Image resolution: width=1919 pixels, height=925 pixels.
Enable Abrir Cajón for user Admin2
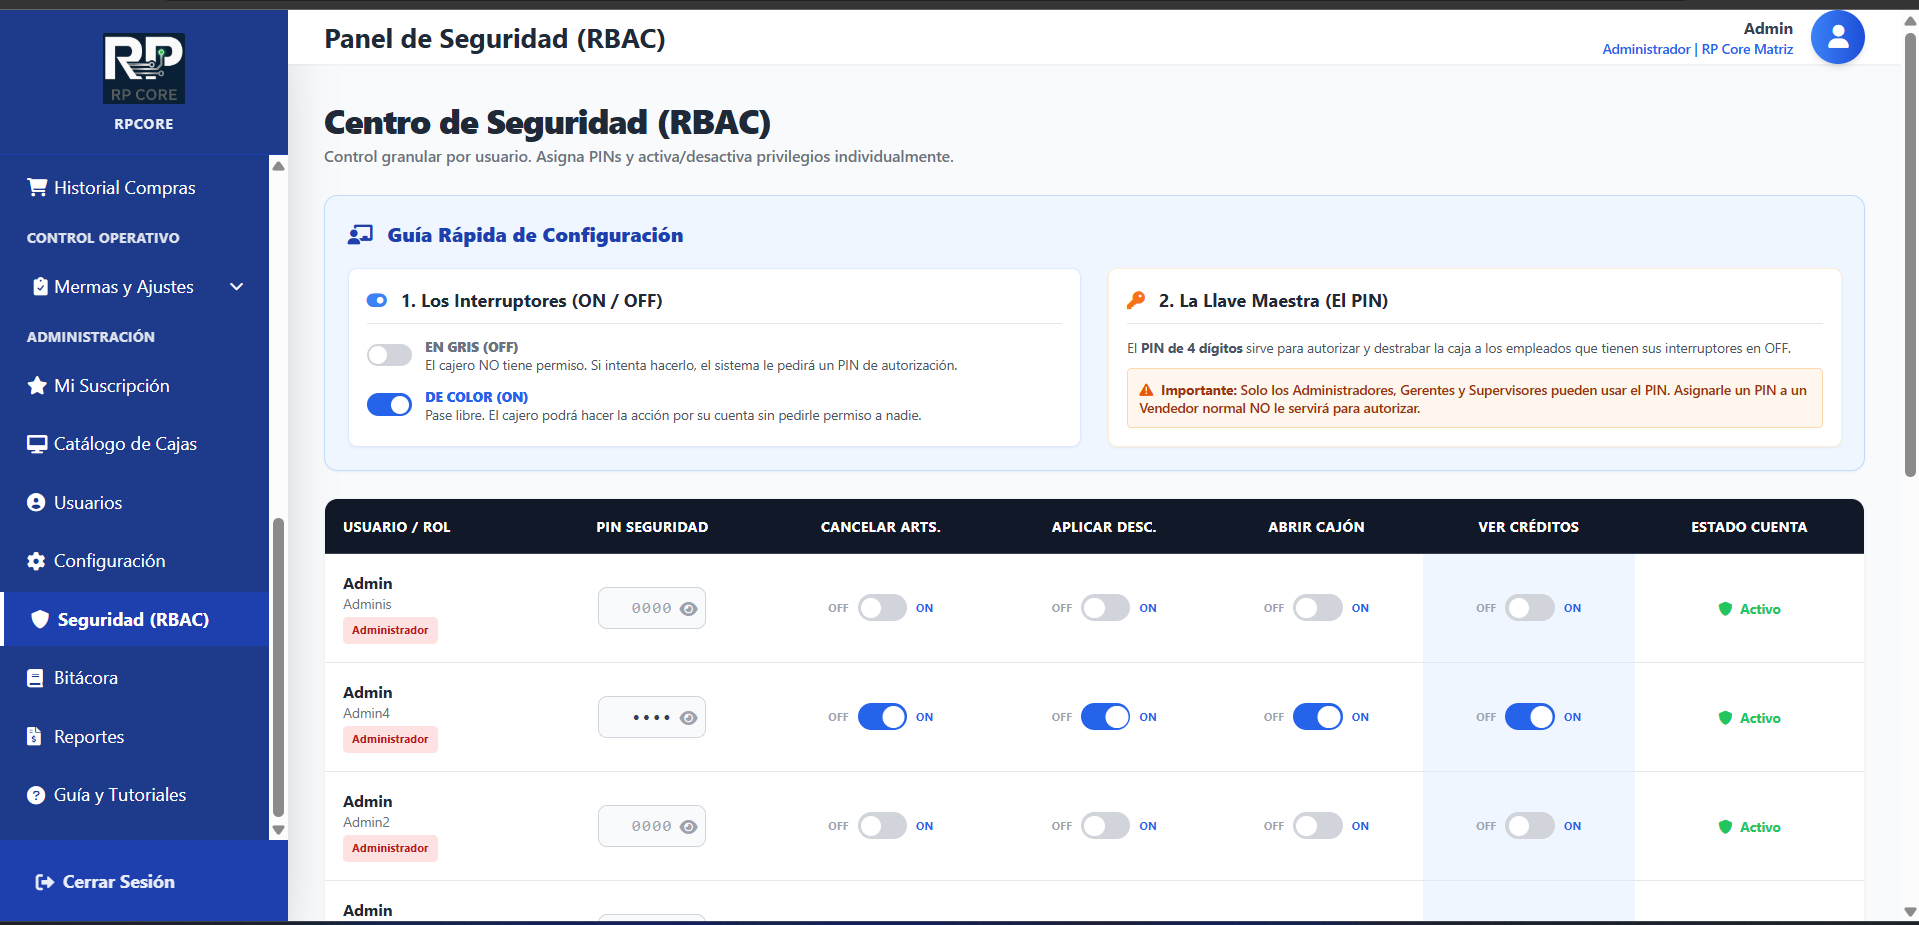click(x=1318, y=826)
